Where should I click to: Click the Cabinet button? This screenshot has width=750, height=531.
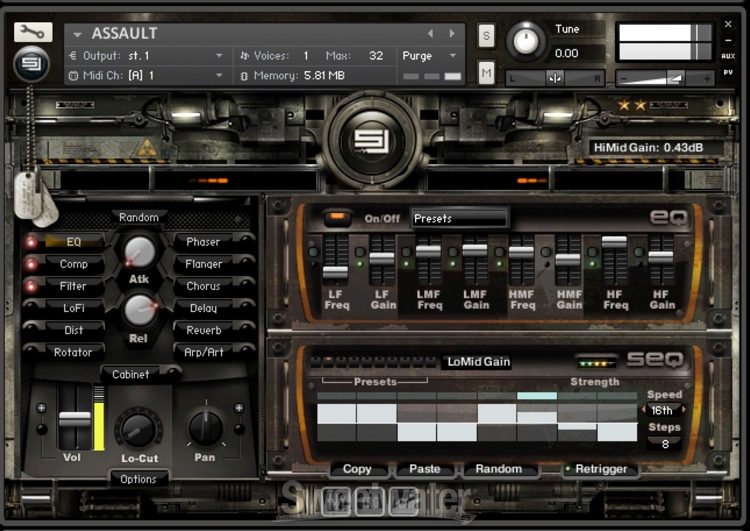[x=131, y=374]
